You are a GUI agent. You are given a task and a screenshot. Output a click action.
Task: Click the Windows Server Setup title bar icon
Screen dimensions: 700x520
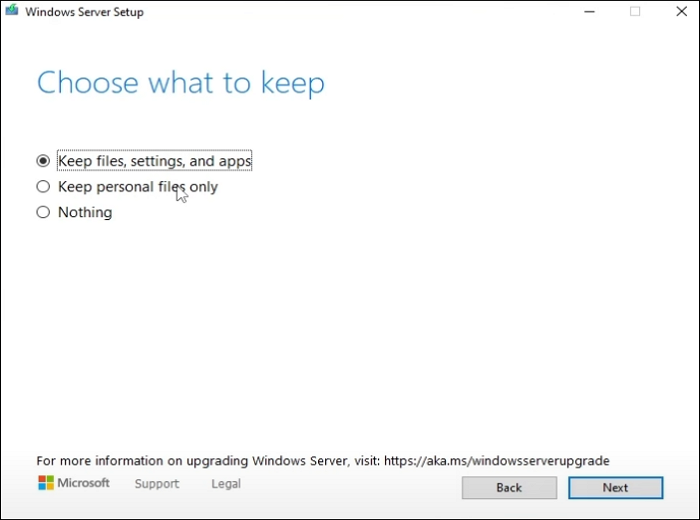point(13,12)
